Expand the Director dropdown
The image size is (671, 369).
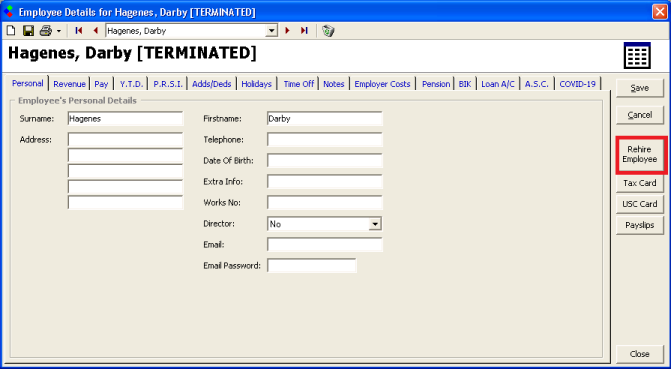[375, 224]
